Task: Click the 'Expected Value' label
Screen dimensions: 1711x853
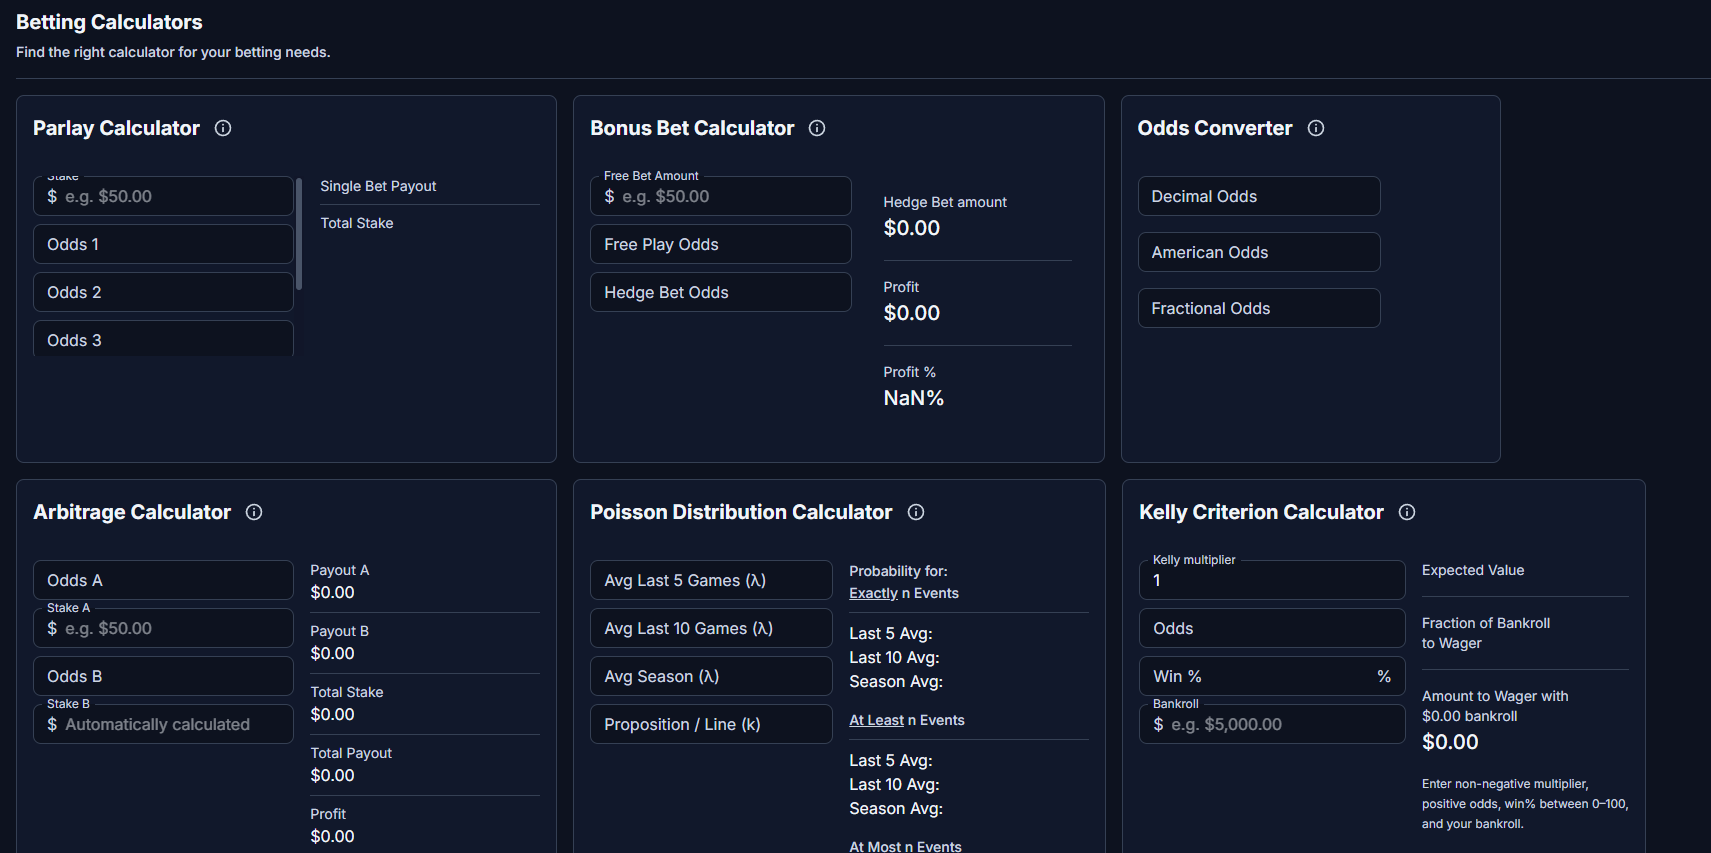Action: (1473, 570)
